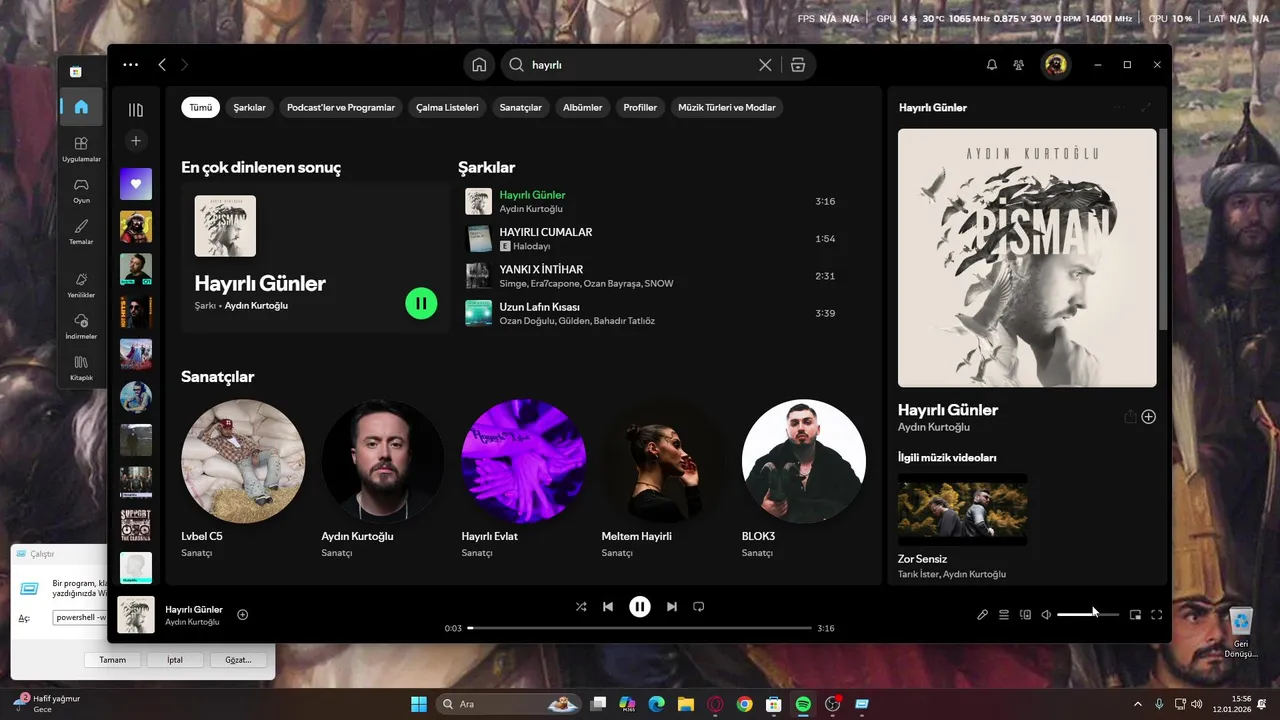Image resolution: width=1280 pixels, height=720 pixels.
Task: Click the Aç input field in Çalıştır
Action: click(x=80, y=618)
